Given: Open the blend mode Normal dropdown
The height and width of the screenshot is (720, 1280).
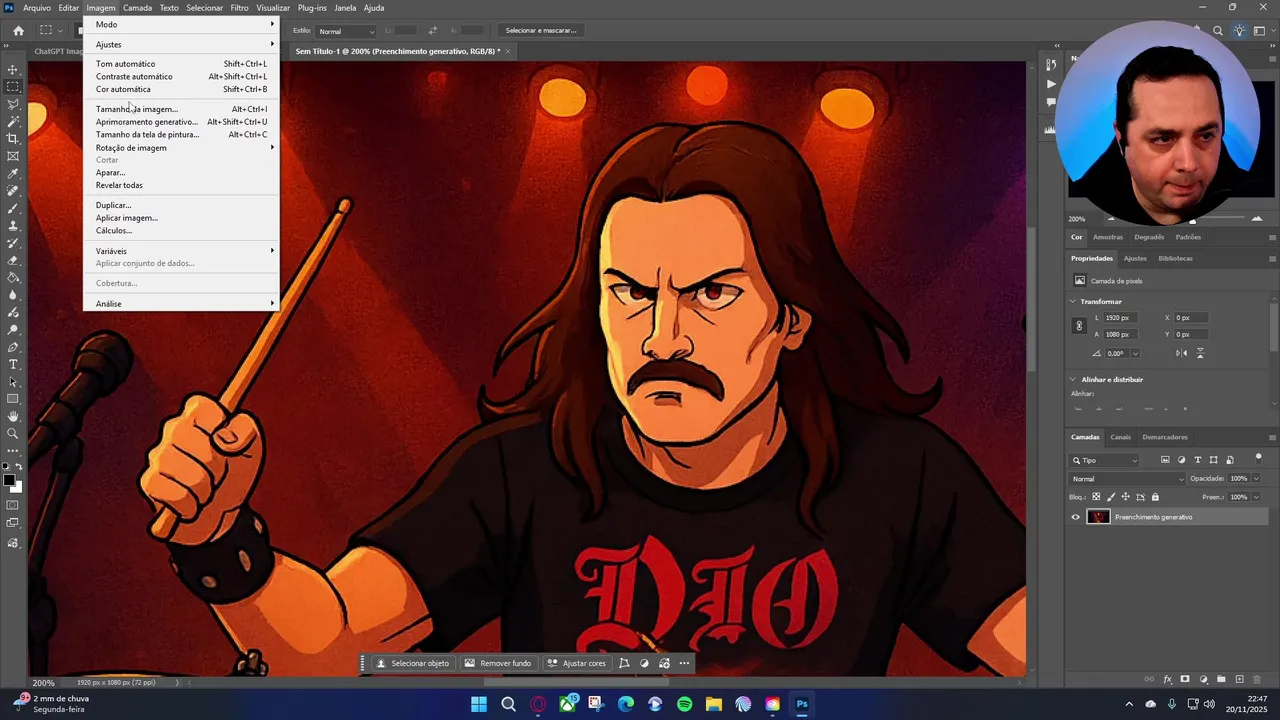Looking at the screenshot, I should point(1128,479).
